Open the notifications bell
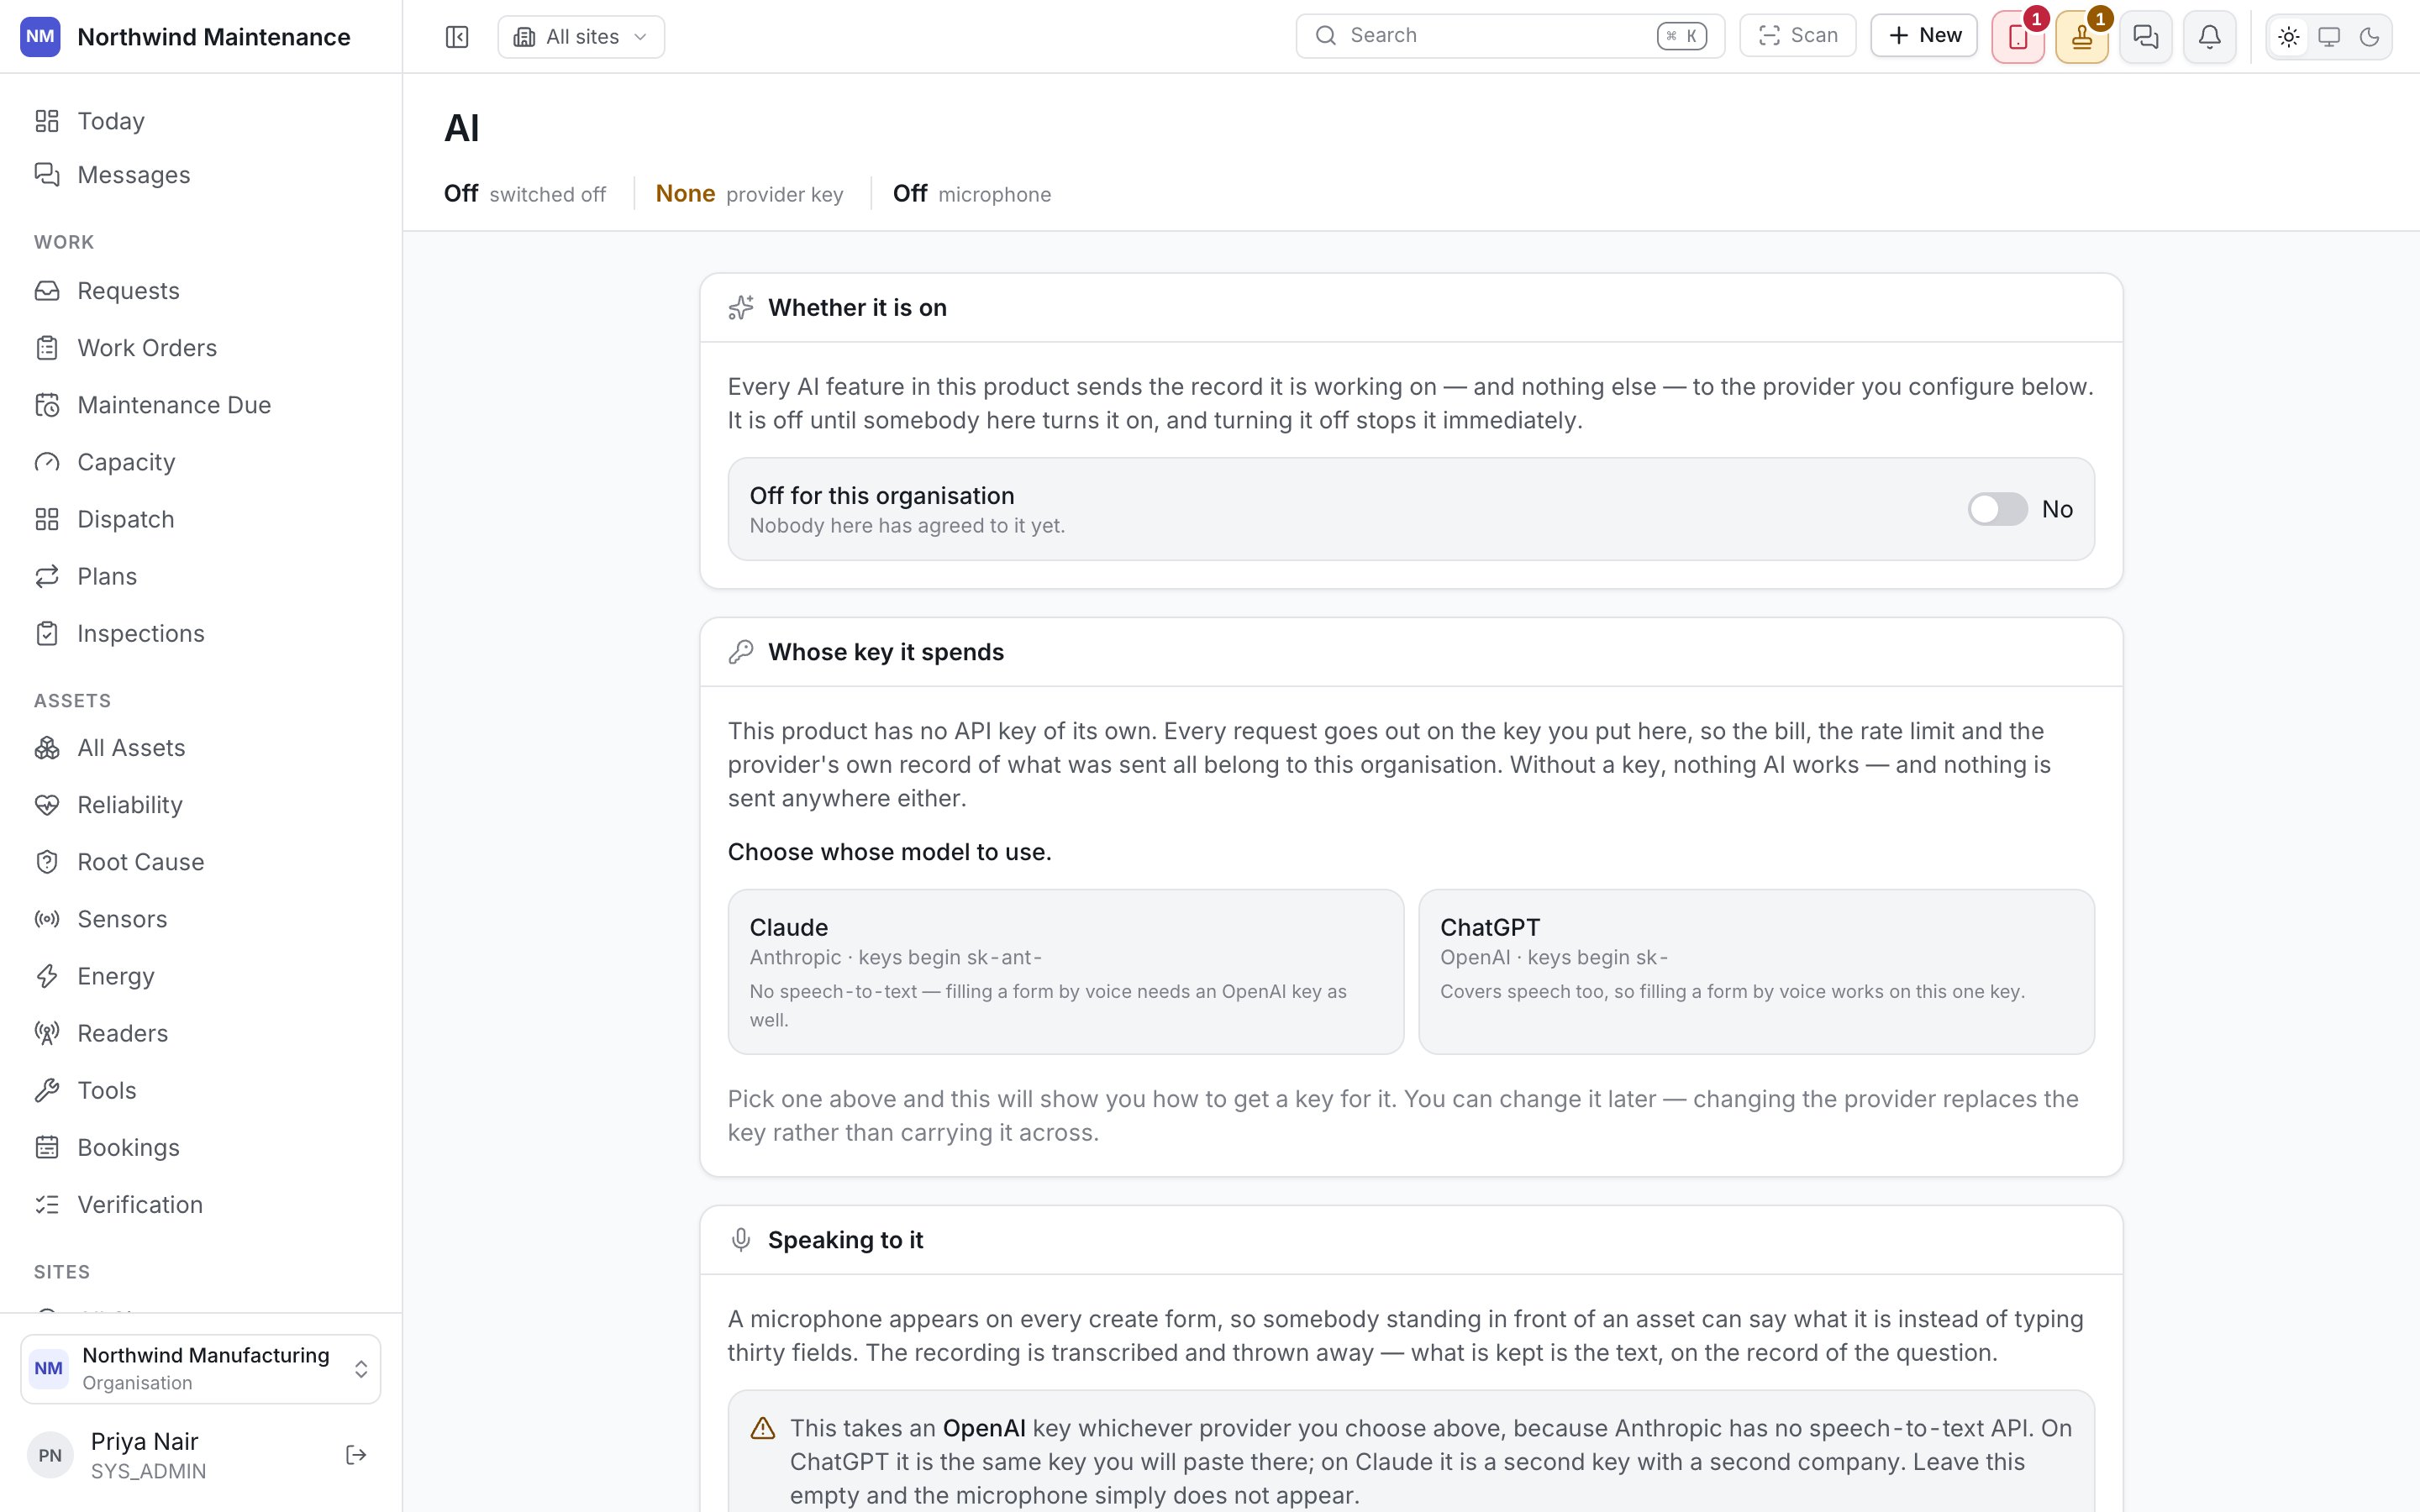Viewport: 2420px width, 1512px height. pos(2210,38)
